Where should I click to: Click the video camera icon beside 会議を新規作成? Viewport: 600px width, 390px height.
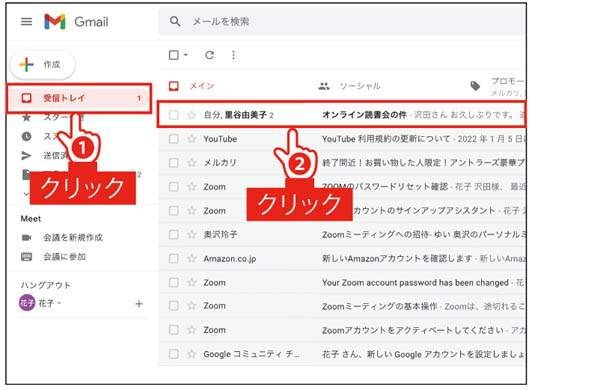click(x=26, y=238)
